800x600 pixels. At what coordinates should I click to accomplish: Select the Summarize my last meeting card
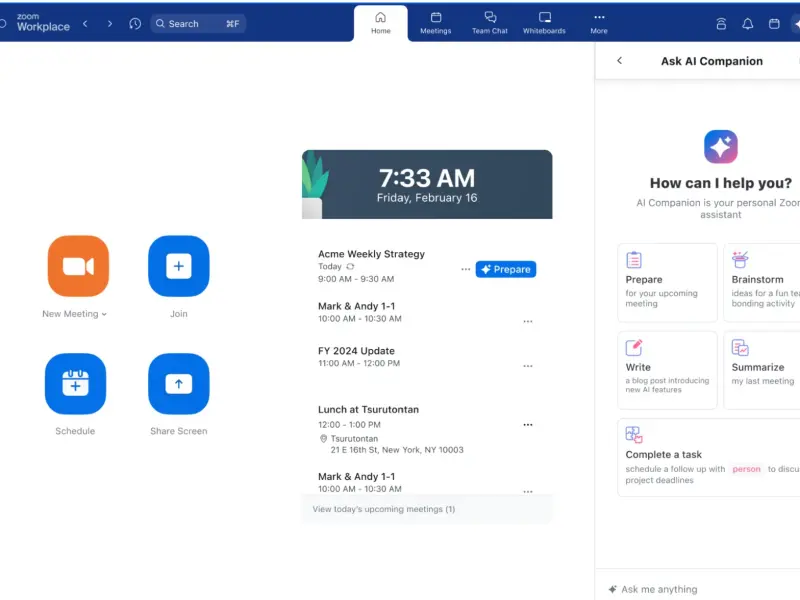click(x=762, y=370)
